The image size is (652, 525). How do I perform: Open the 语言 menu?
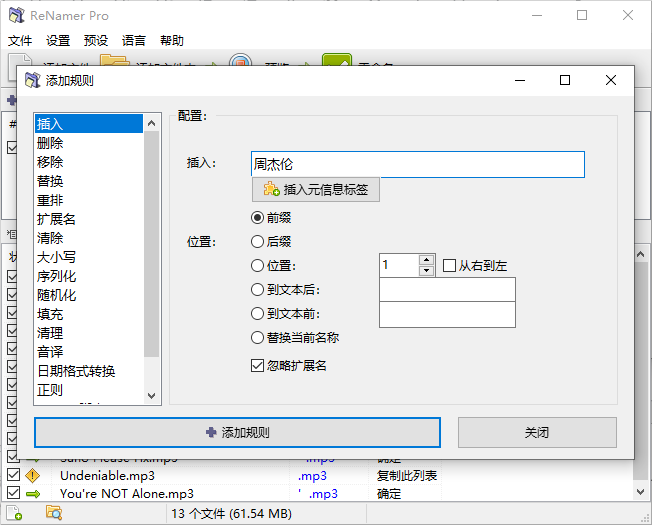[134, 41]
